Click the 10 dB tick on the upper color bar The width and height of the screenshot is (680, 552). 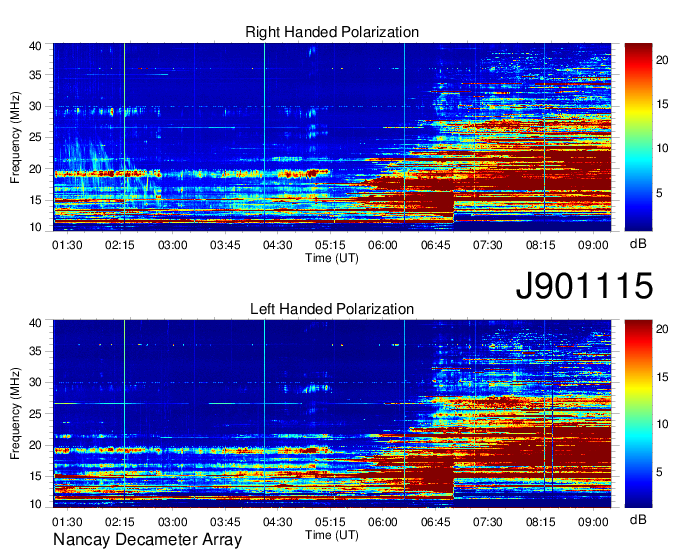(x=662, y=149)
